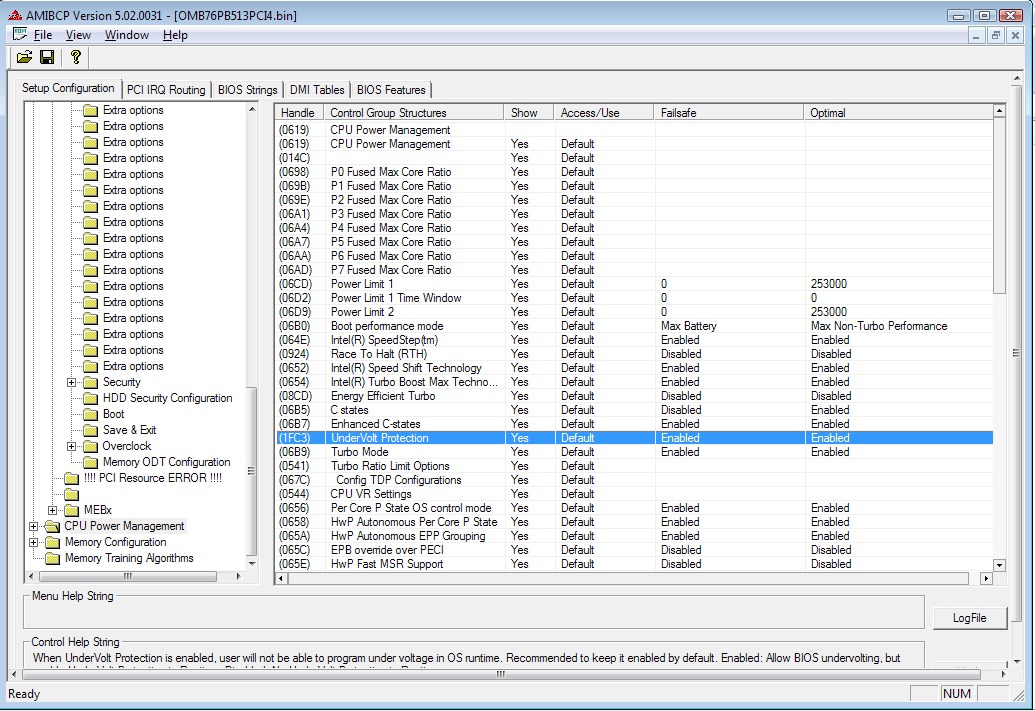The width and height of the screenshot is (1035, 711).
Task: Open the File menu
Action: point(43,35)
